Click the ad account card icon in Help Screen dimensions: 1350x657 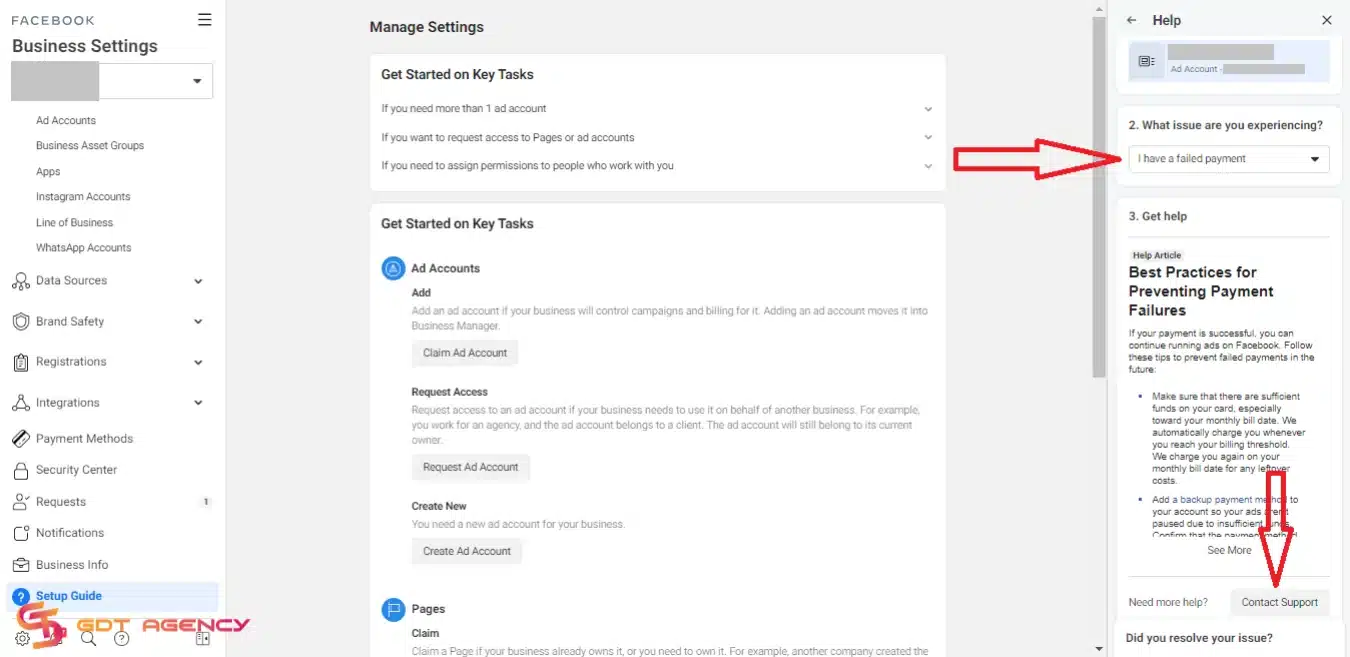tap(1147, 61)
